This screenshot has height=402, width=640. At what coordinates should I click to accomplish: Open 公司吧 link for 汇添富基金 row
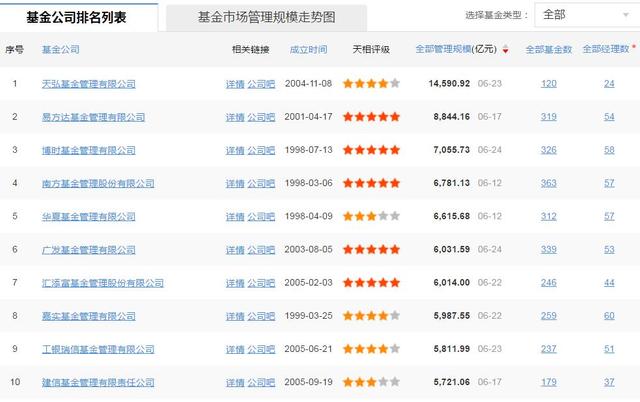point(261,282)
